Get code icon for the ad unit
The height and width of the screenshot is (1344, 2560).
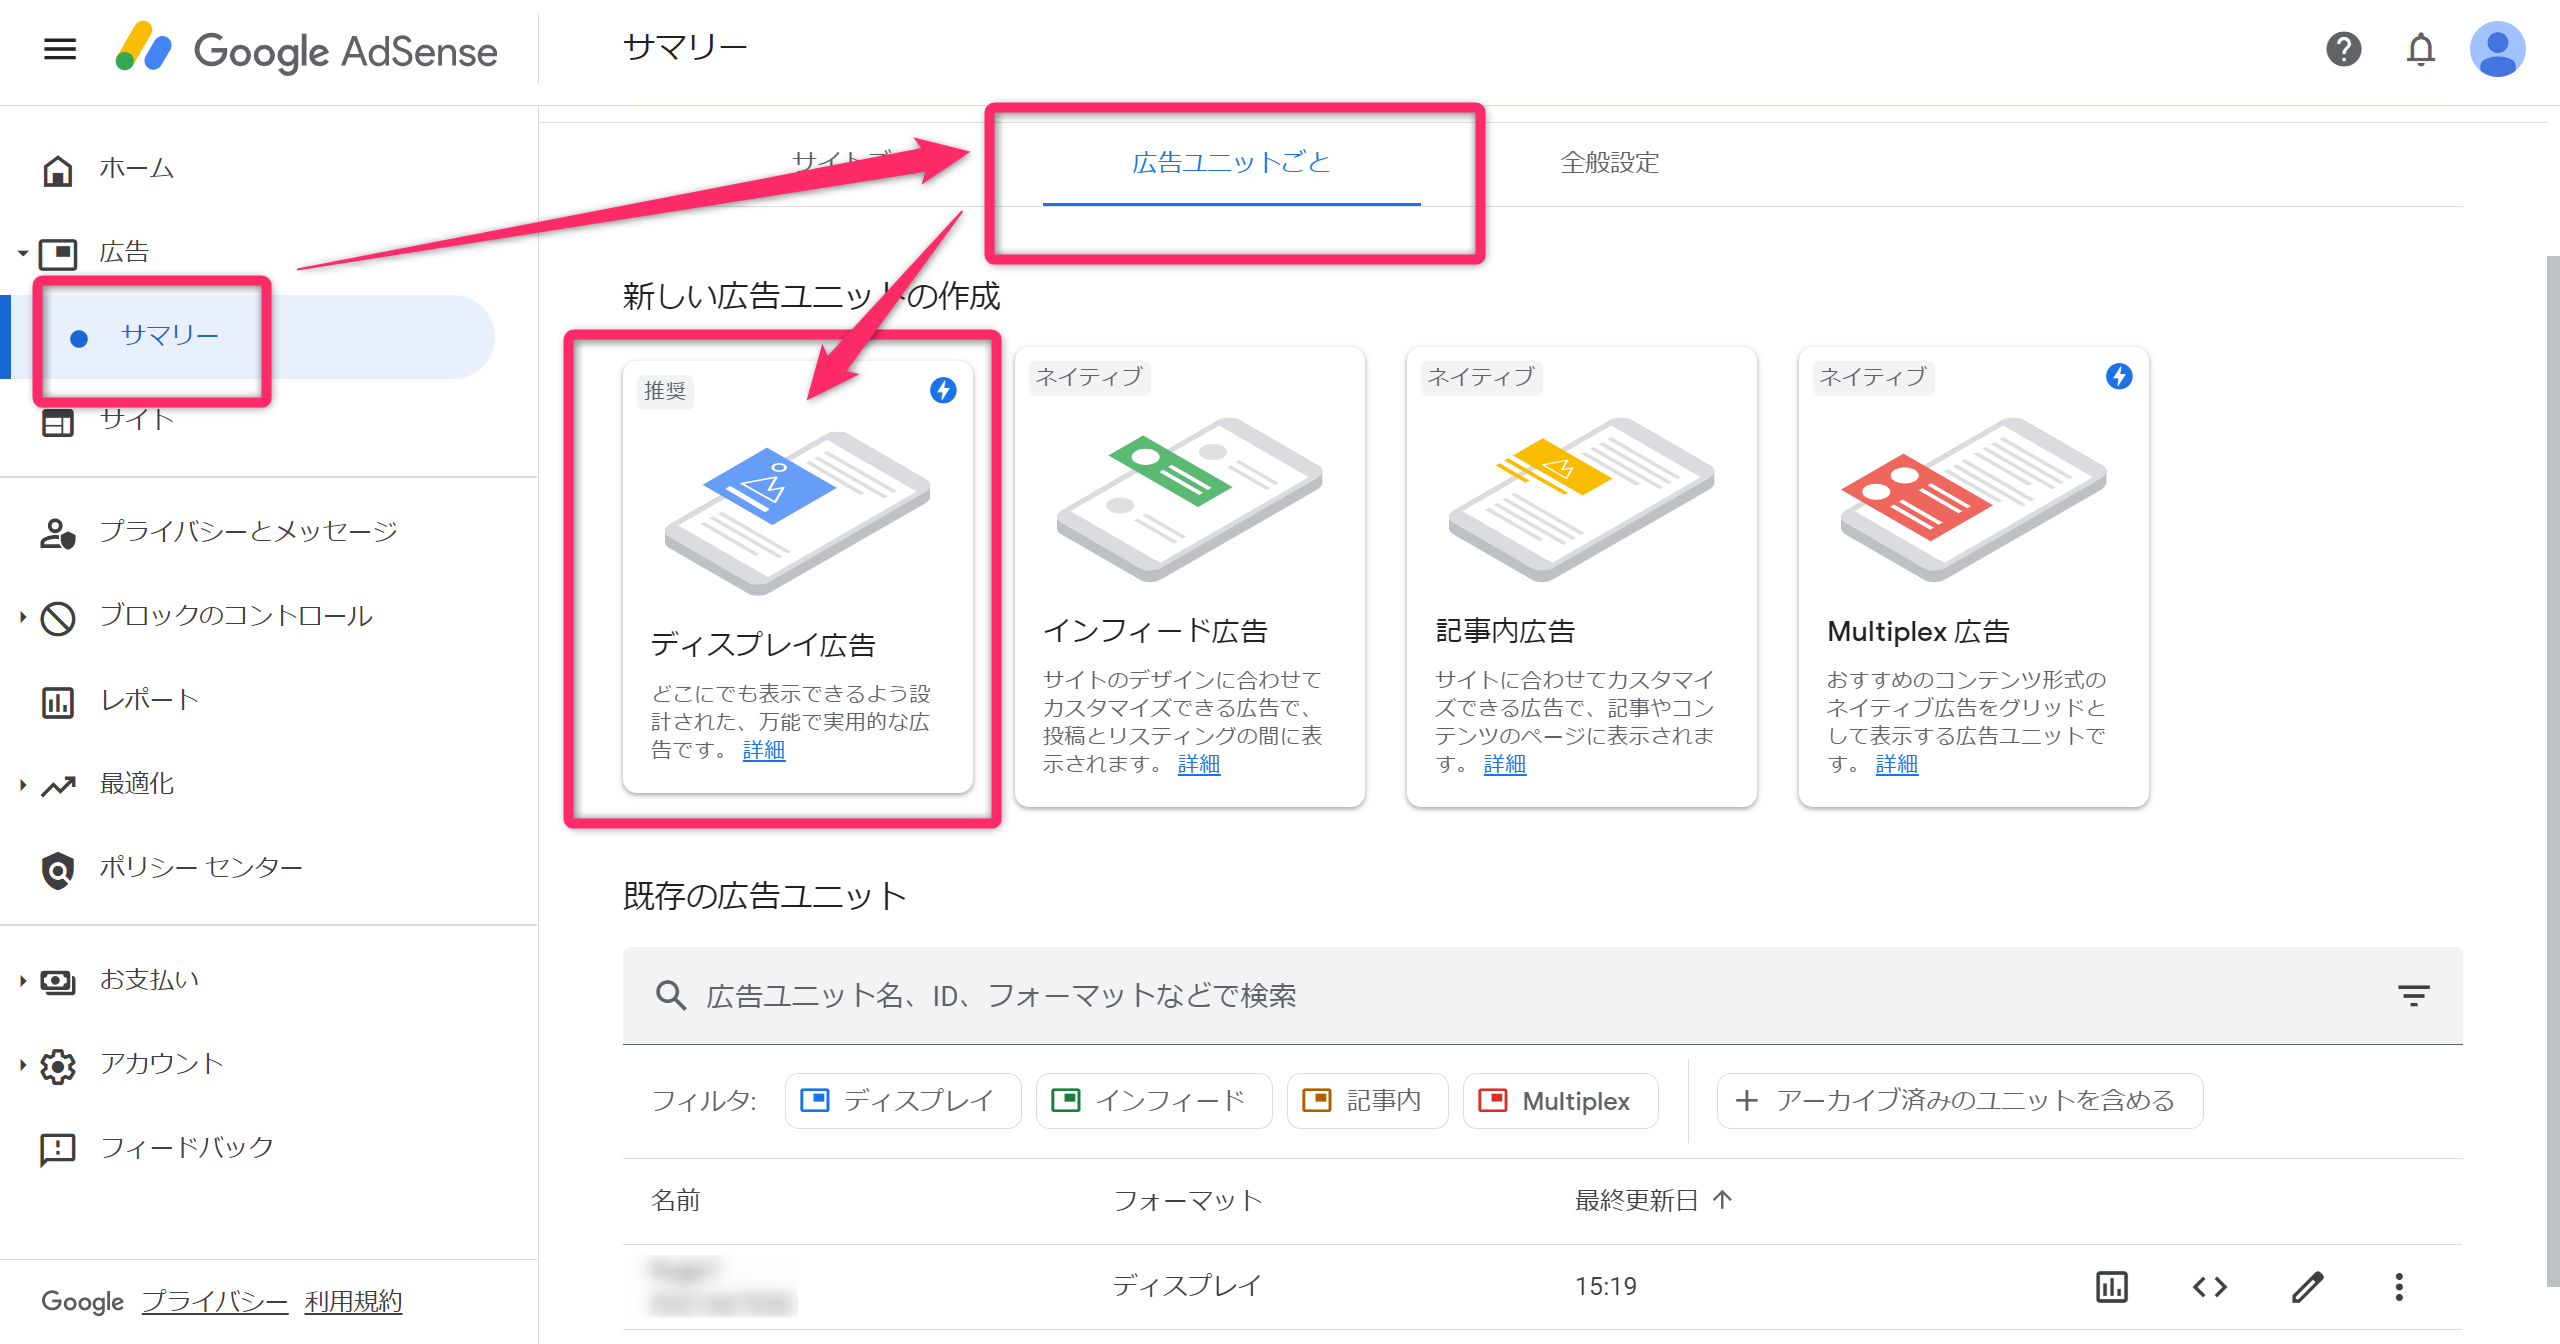pyautogui.click(x=2209, y=1286)
